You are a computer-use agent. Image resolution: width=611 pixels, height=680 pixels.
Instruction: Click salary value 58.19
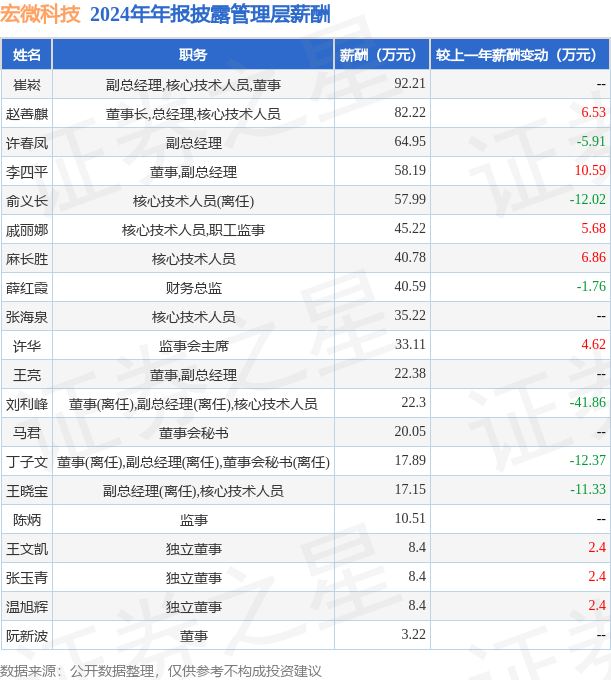tap(410, 170)
